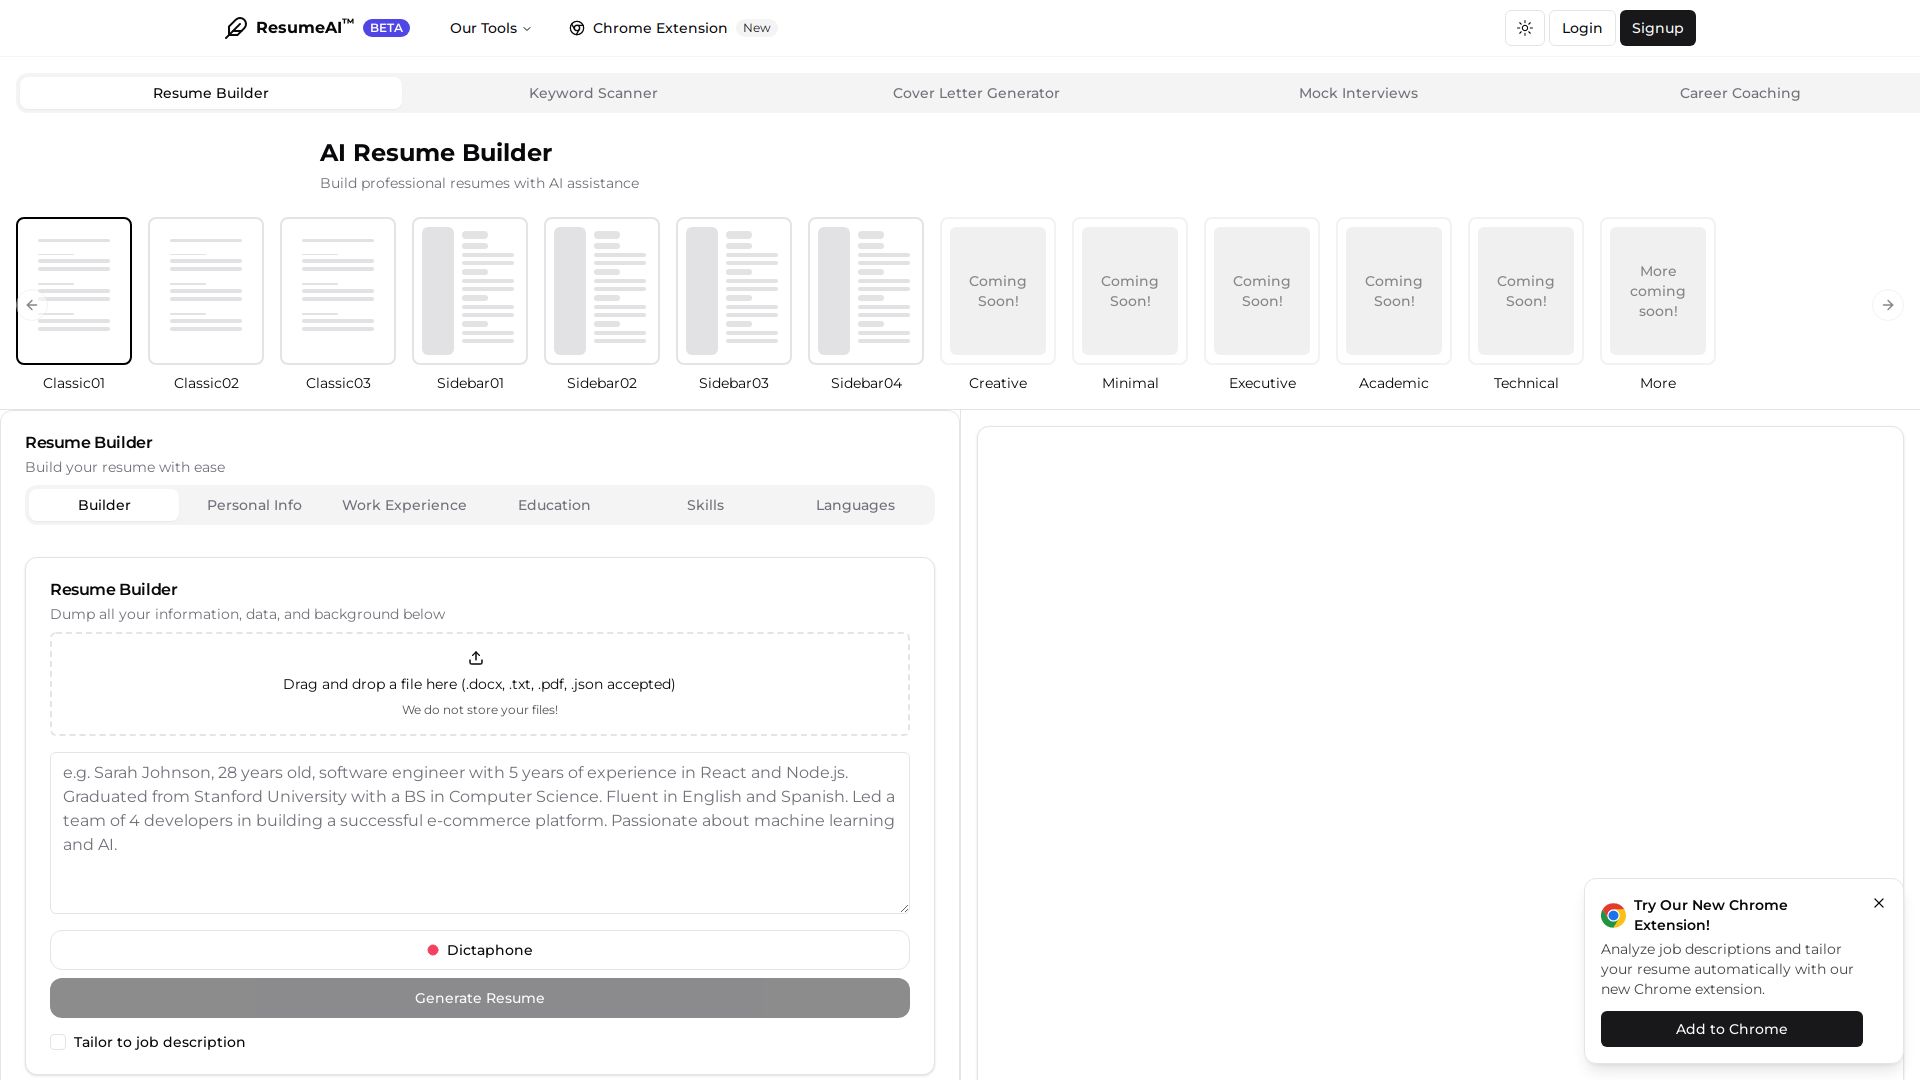Start recording with the Dictaphone button
Viewport: 1920px width, 1080px height.
(x=480, y=950)
